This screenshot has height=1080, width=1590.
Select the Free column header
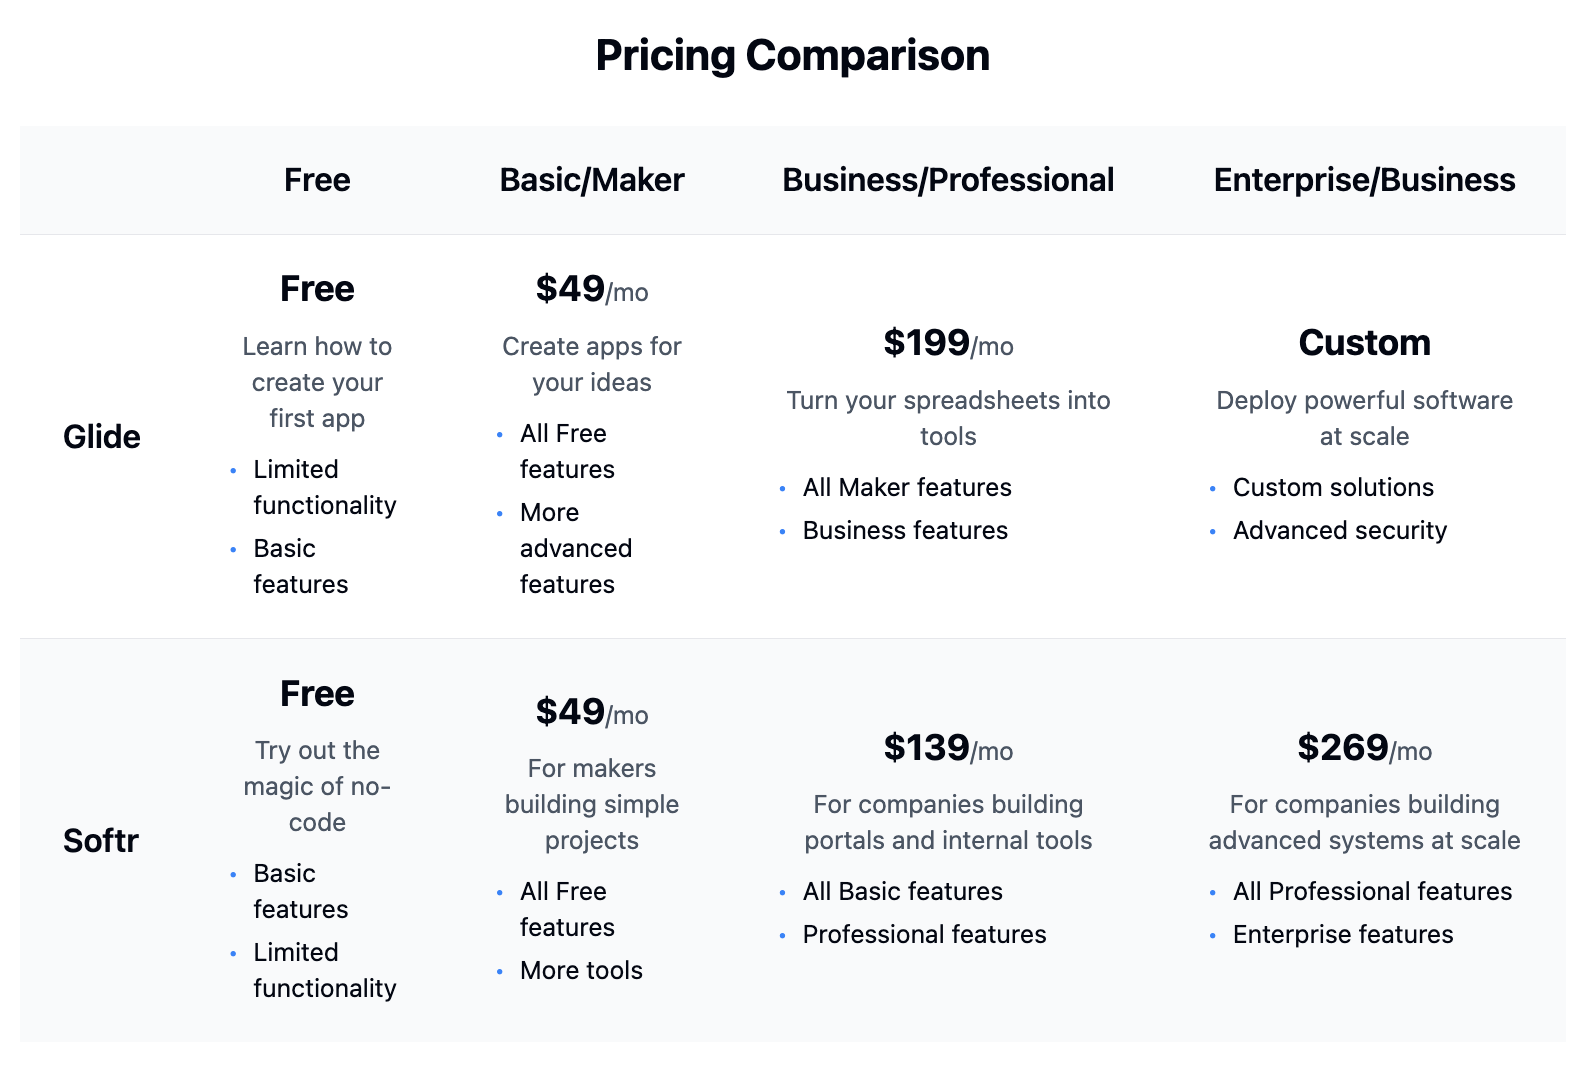(x=317, y=180)
